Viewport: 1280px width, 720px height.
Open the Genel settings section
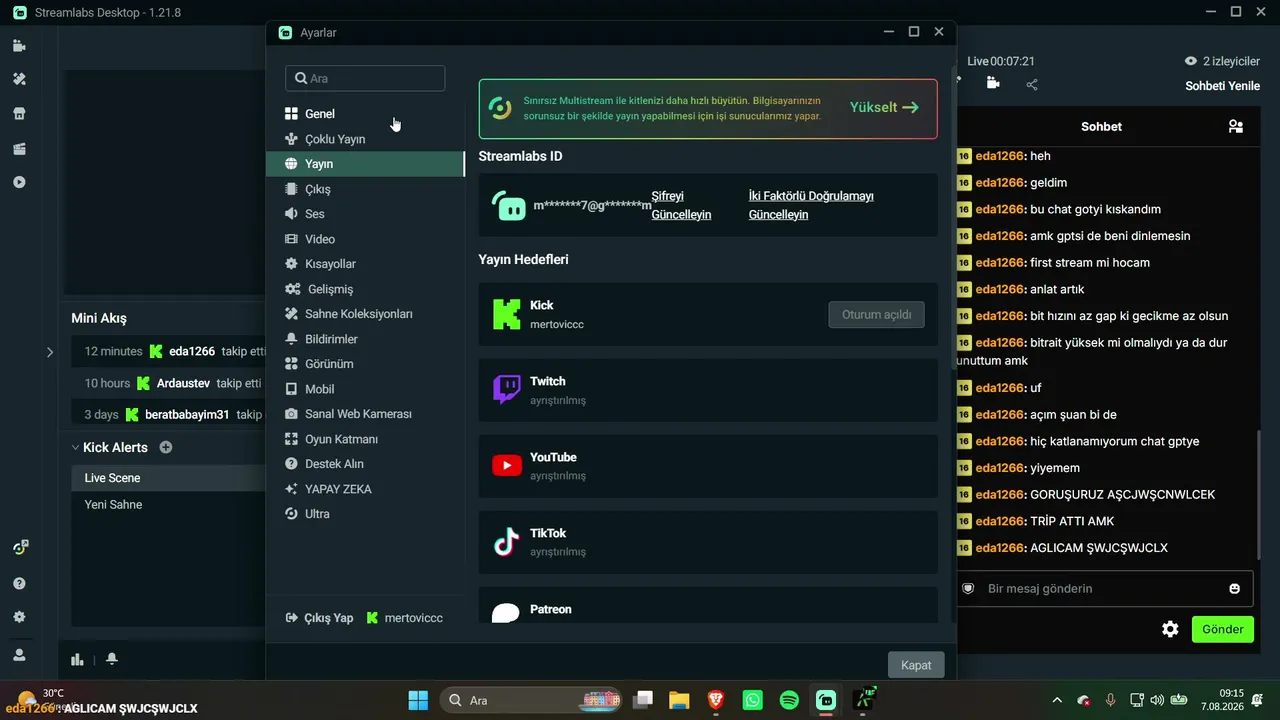tap(365, 114)
